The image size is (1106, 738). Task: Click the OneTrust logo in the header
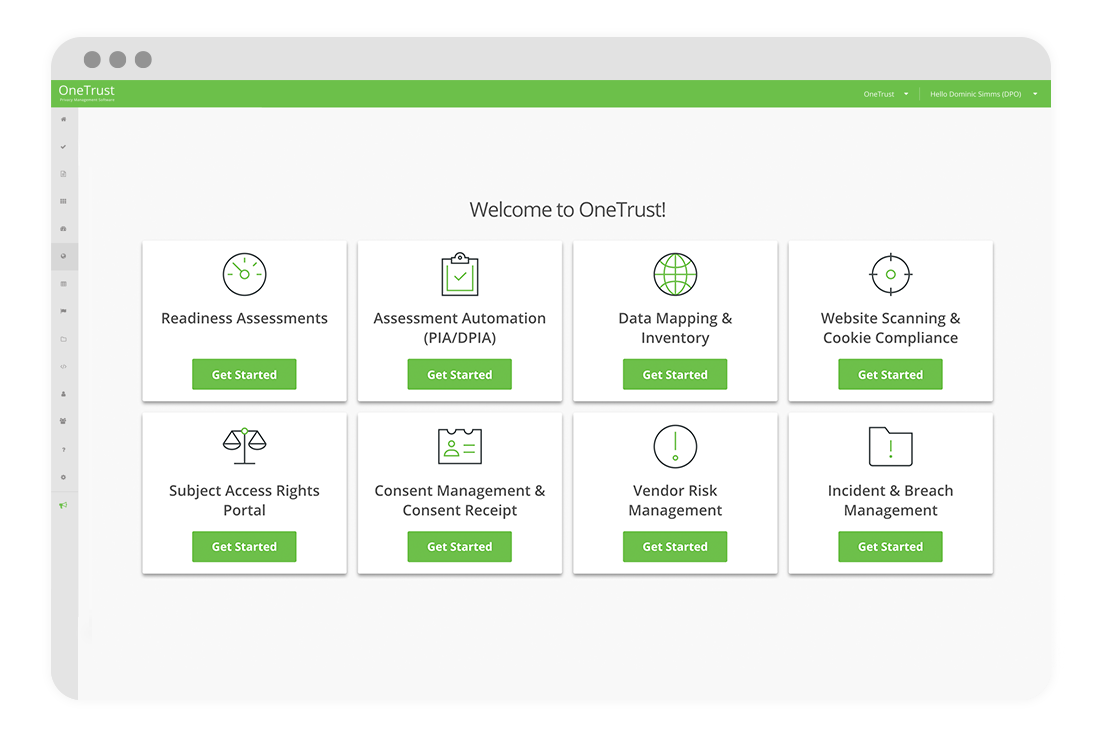pyautogui.click(x=85, y=92)
